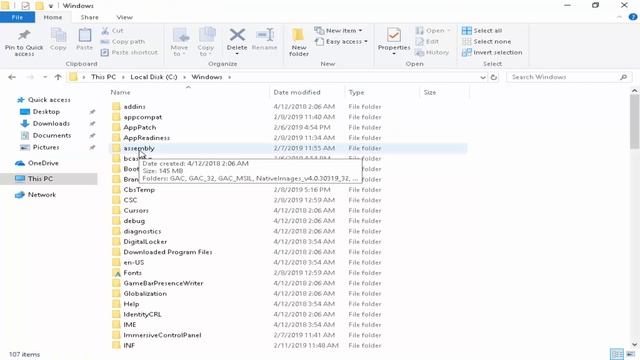Open the Help icon in the ribbon

coord(633,17)
